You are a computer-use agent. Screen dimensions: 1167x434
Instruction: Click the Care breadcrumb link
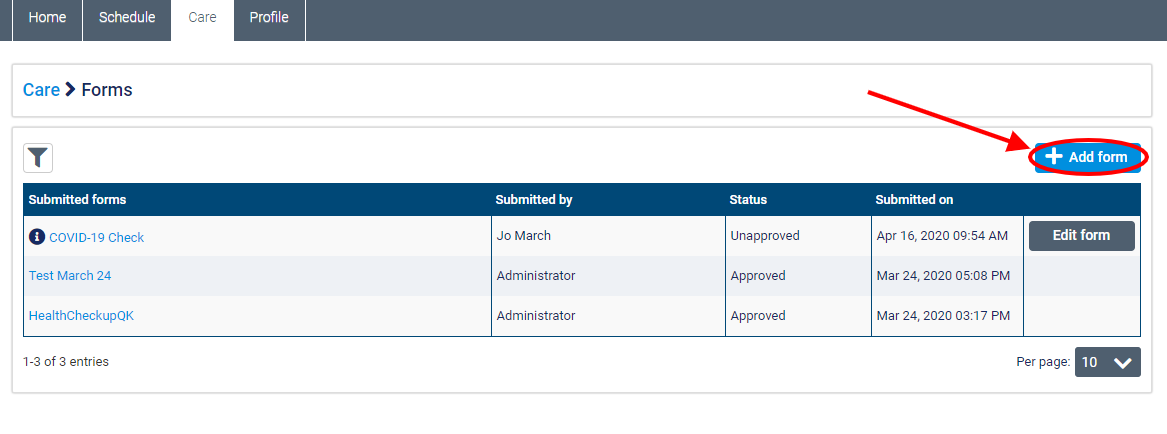(41, 90)
